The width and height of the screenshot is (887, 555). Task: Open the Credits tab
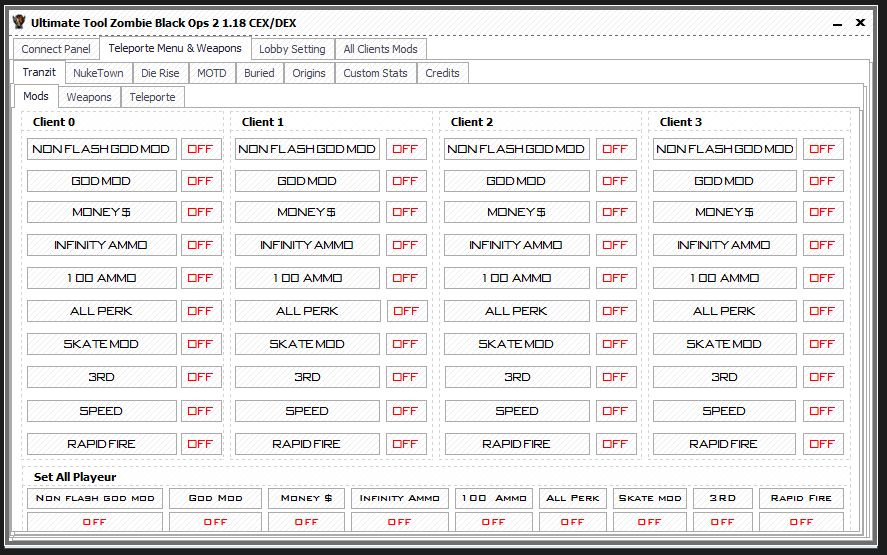coord(442,73)
